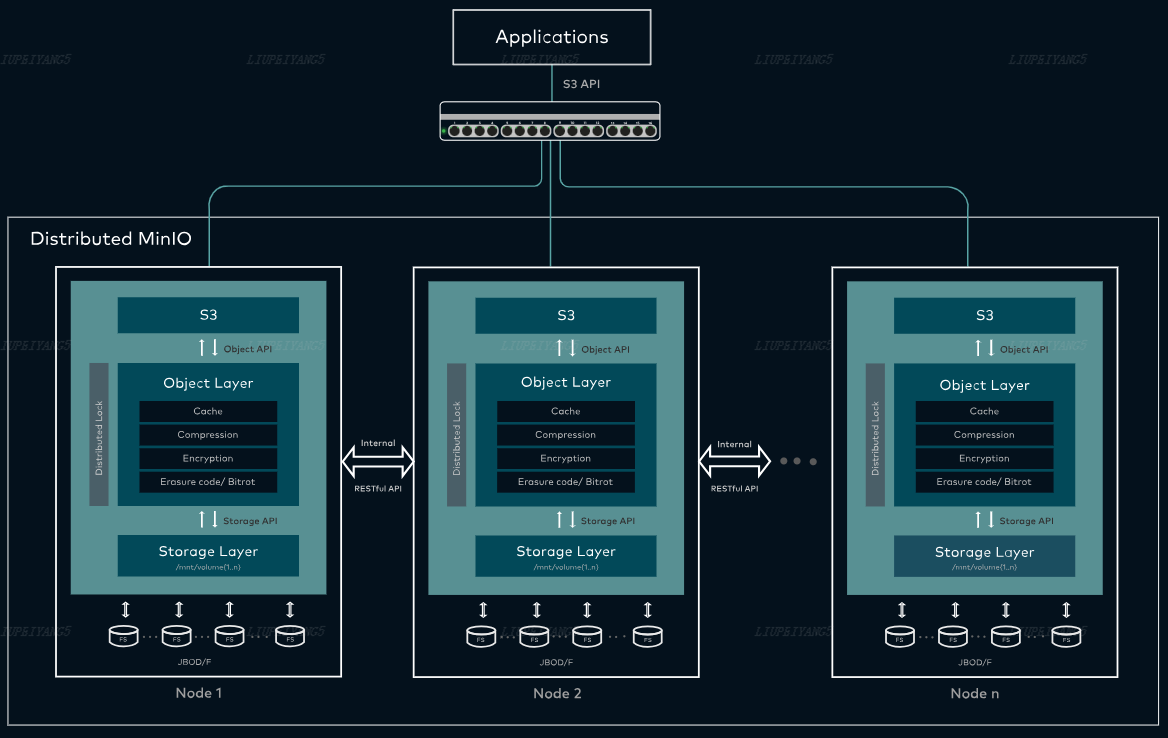Click the Node 1 caption
The width and height of the screenshot is (1168, 738).
(198, 693)
